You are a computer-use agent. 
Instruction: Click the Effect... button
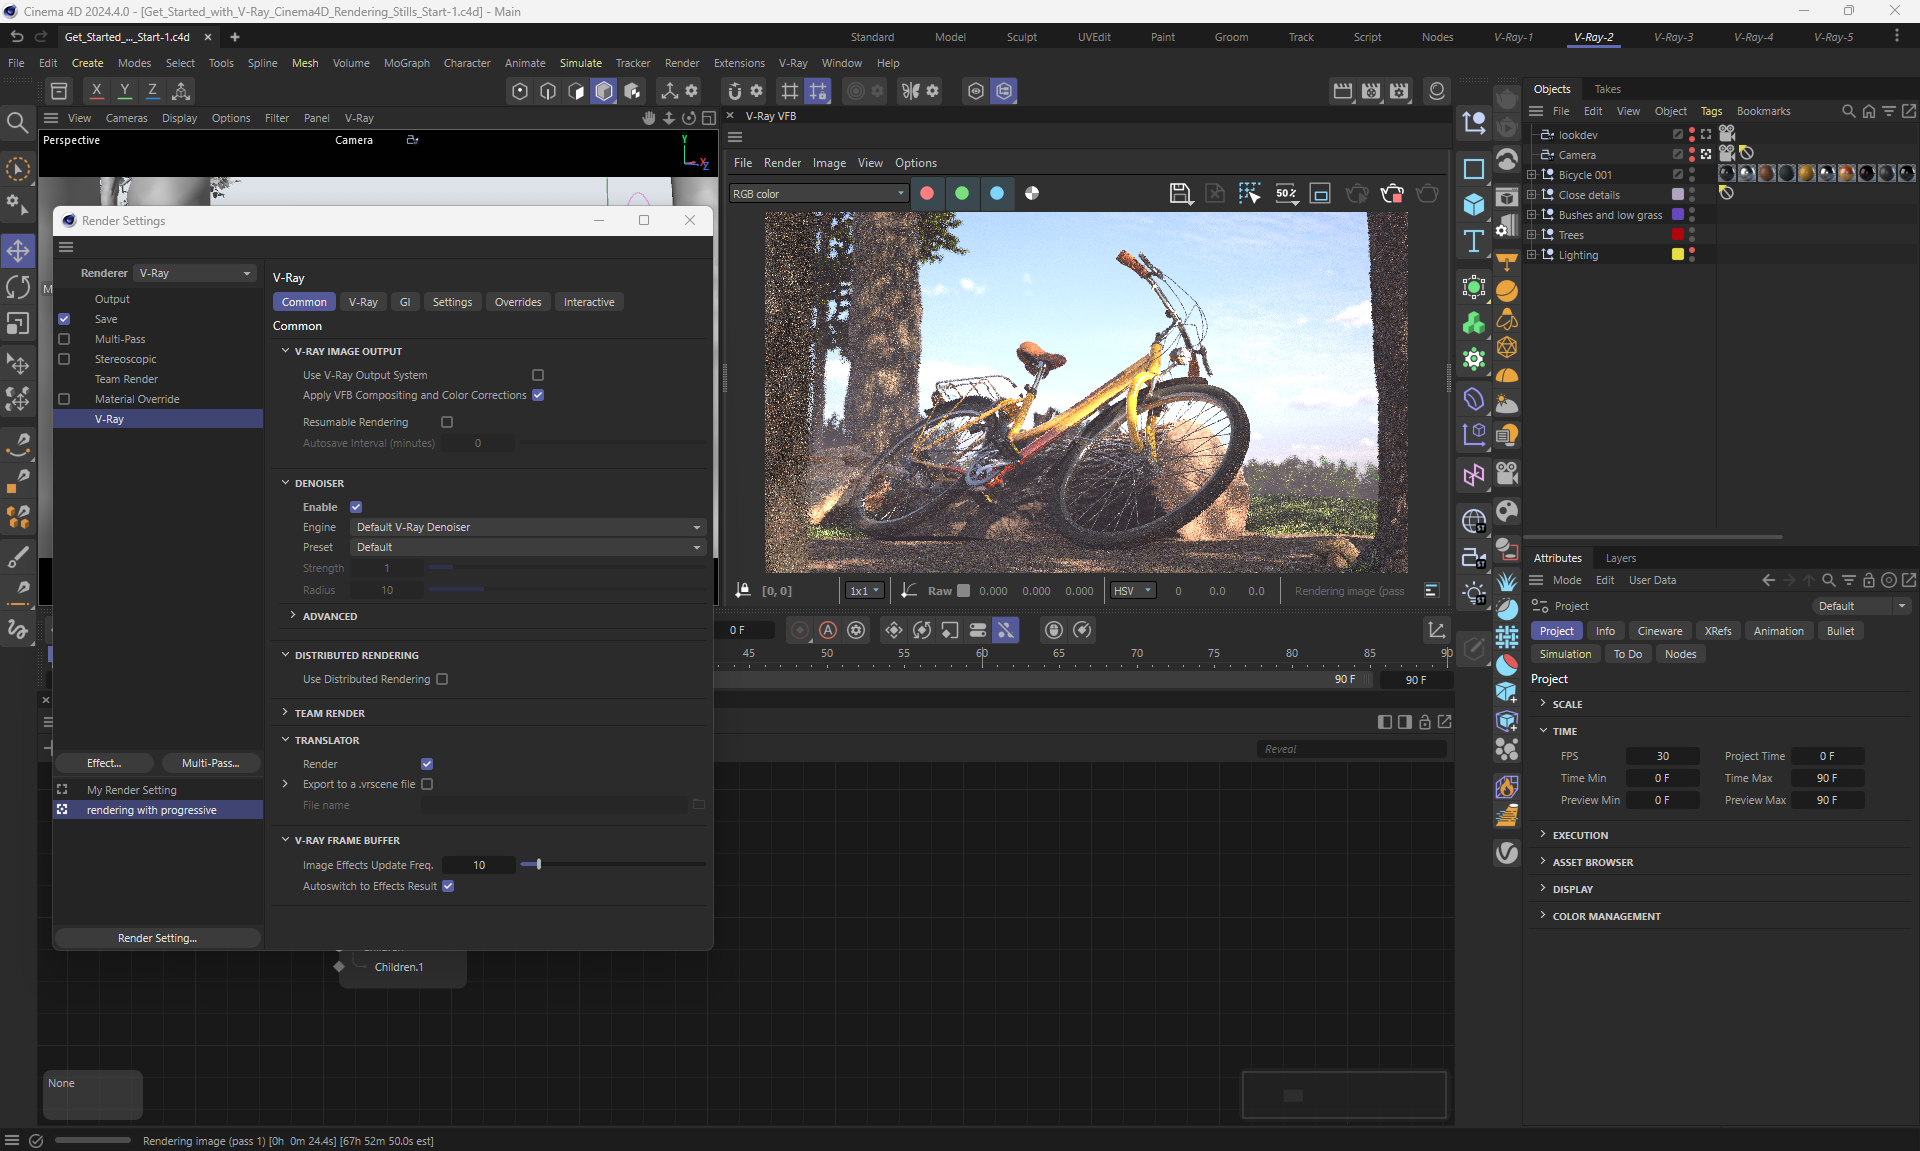[104, 763]
